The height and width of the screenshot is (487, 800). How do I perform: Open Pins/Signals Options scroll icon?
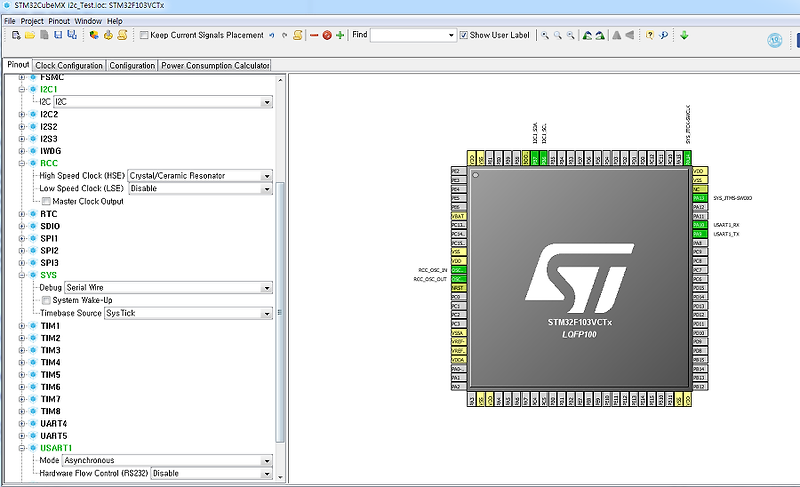tap(298, 35)
